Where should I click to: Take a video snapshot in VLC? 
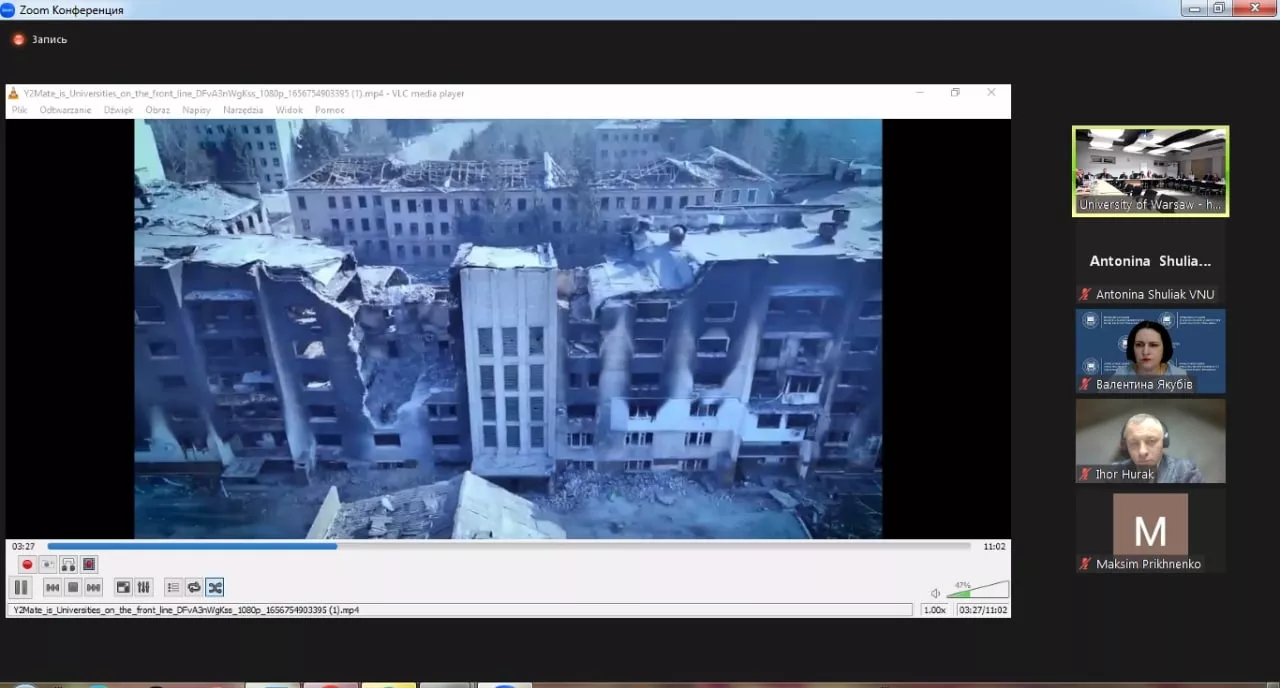pyautogui.click(x=47, y=565)
